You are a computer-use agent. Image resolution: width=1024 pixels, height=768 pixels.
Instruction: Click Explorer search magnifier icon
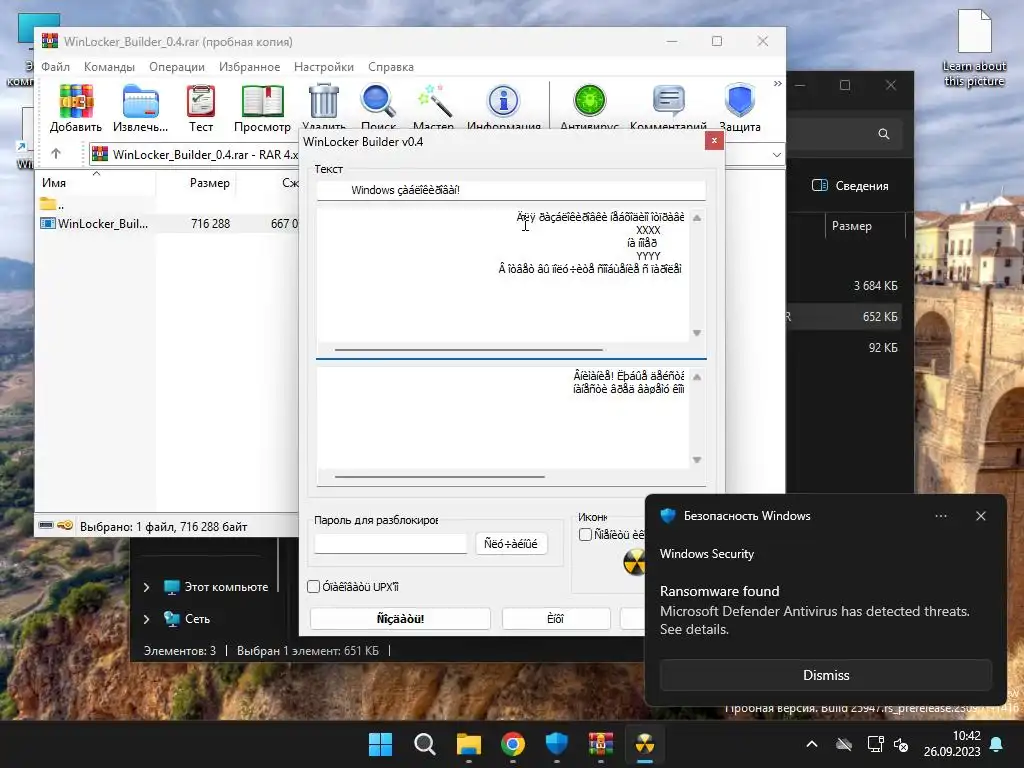click(884, 134)
